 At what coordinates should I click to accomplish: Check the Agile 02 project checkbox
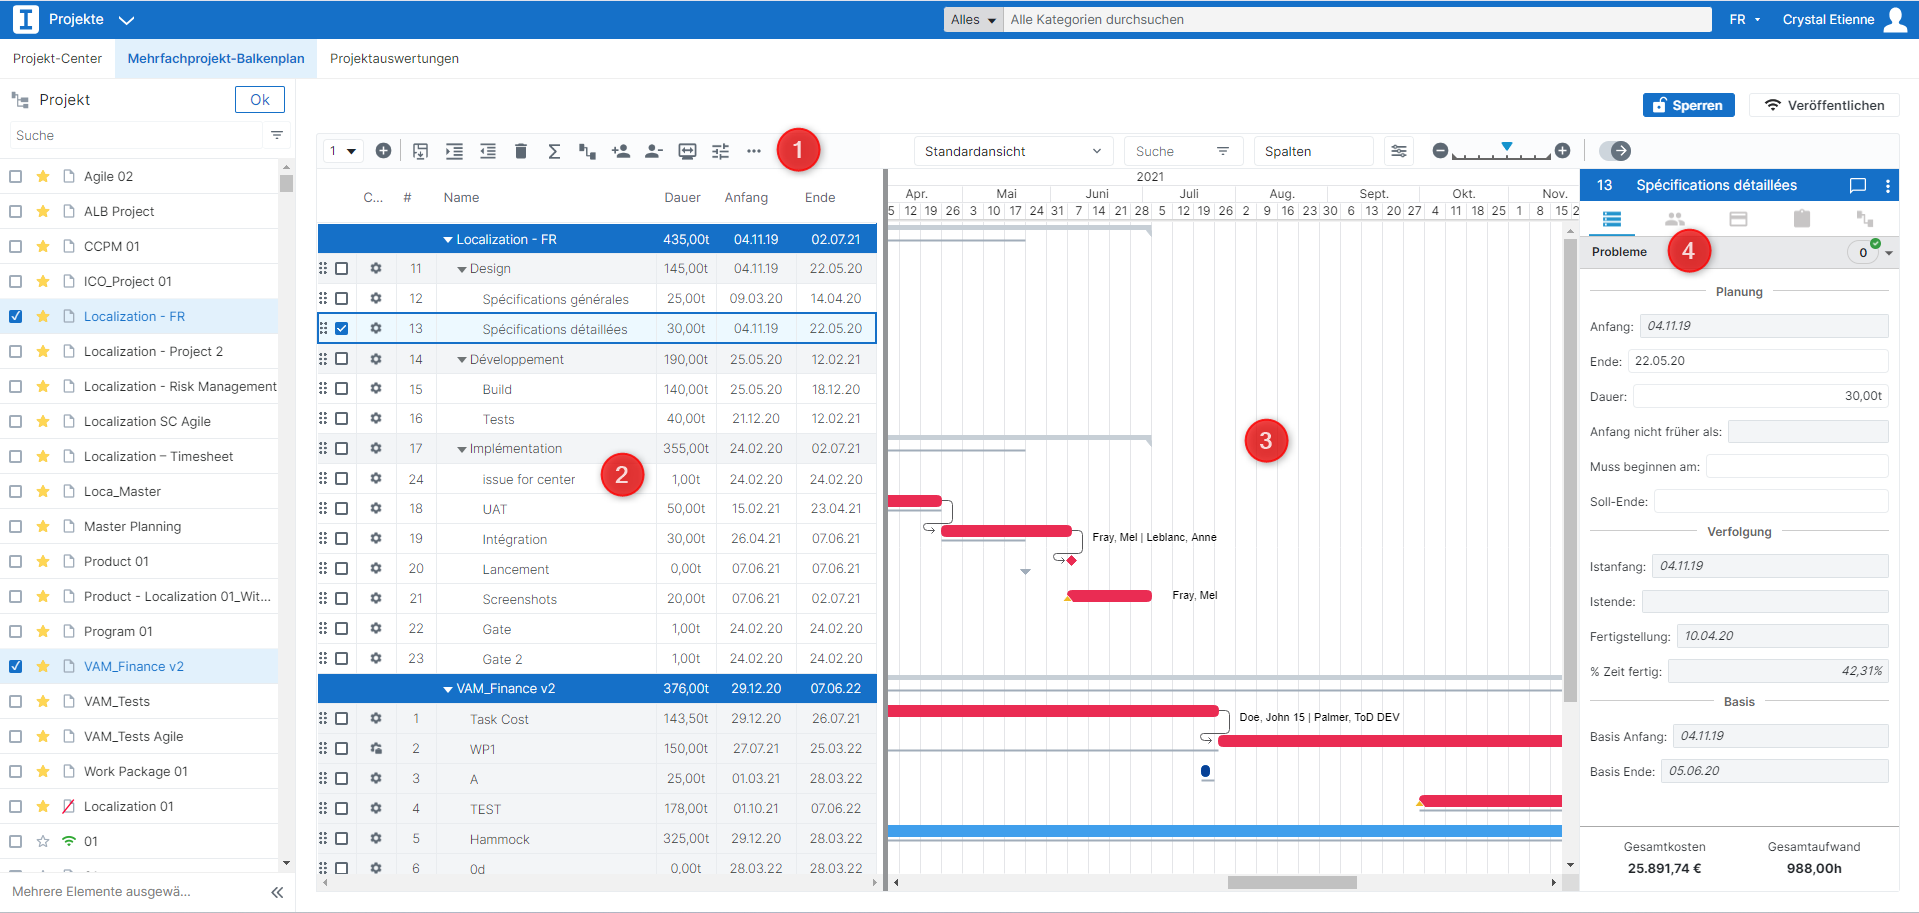coord(15,176)
